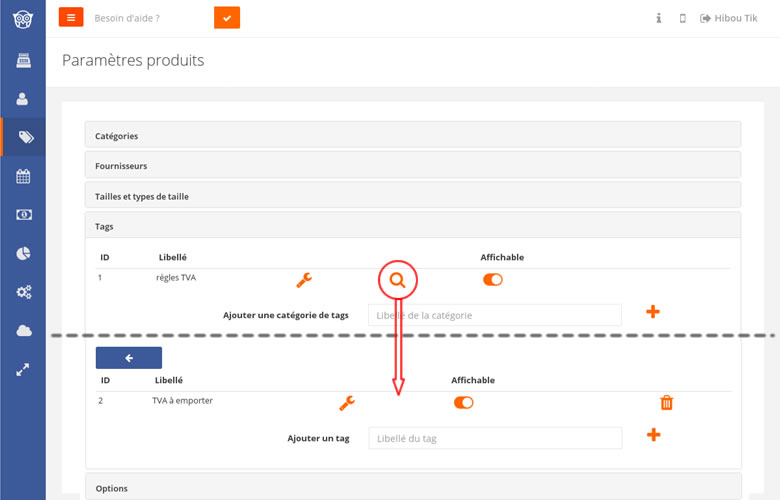
Task: Expand the Fournisseurs section
Action: click(413, 166)
